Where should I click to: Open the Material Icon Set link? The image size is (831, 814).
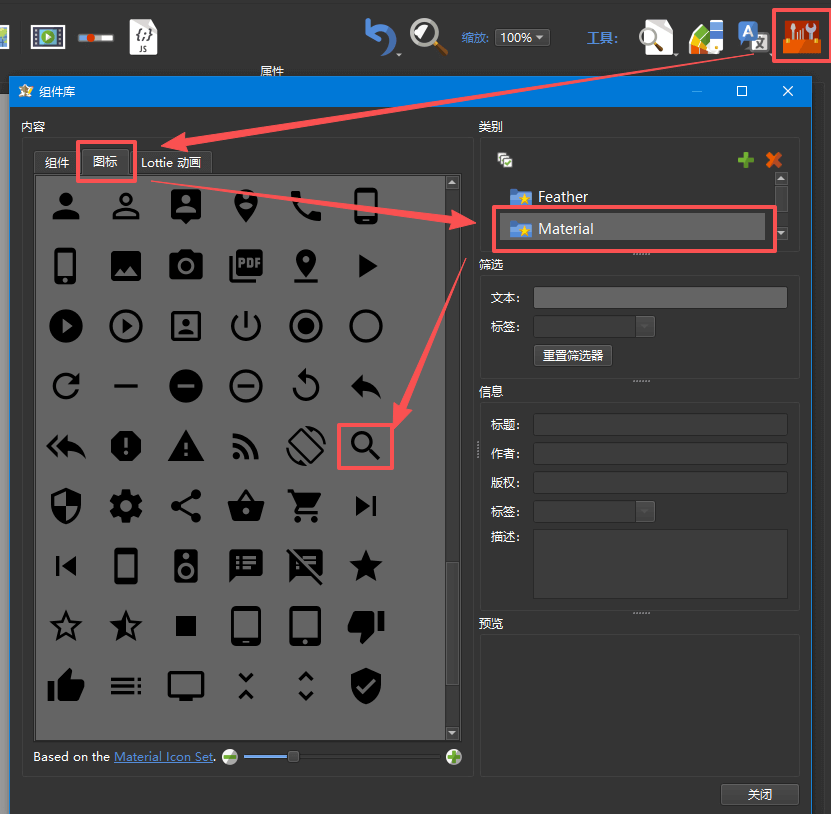(163, 757)
